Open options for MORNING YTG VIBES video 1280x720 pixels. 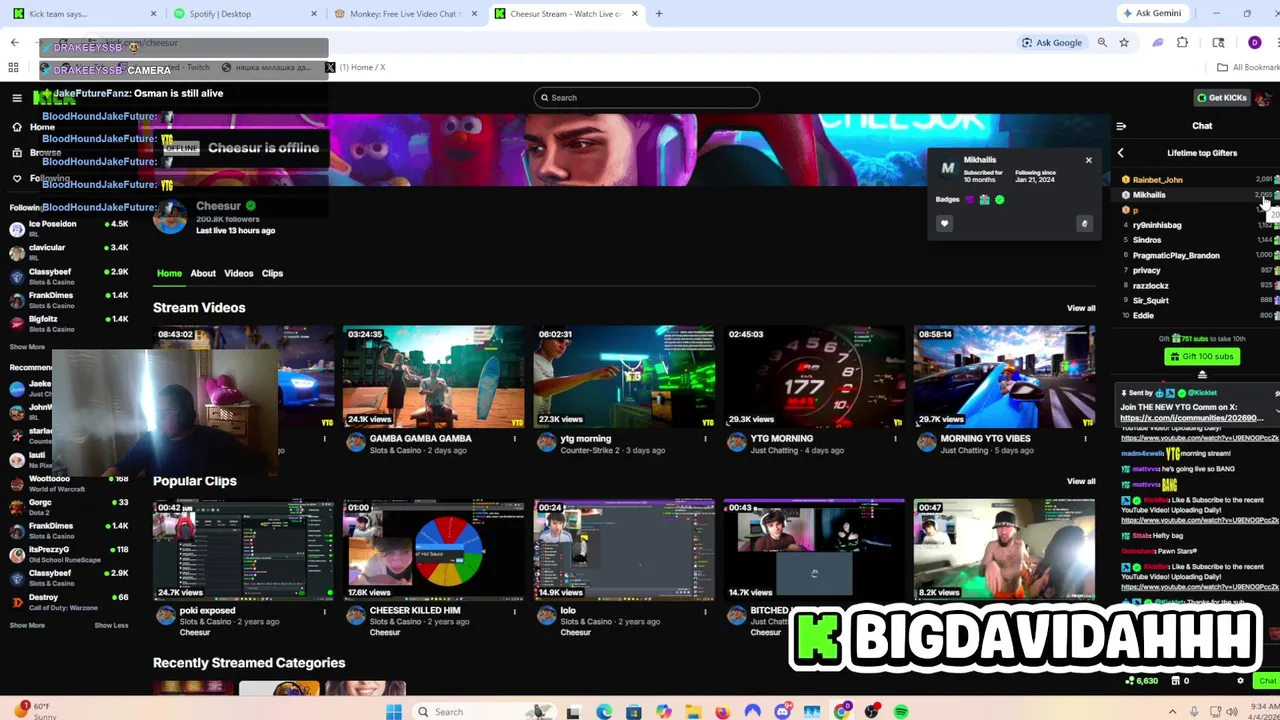coord(1086,439)
